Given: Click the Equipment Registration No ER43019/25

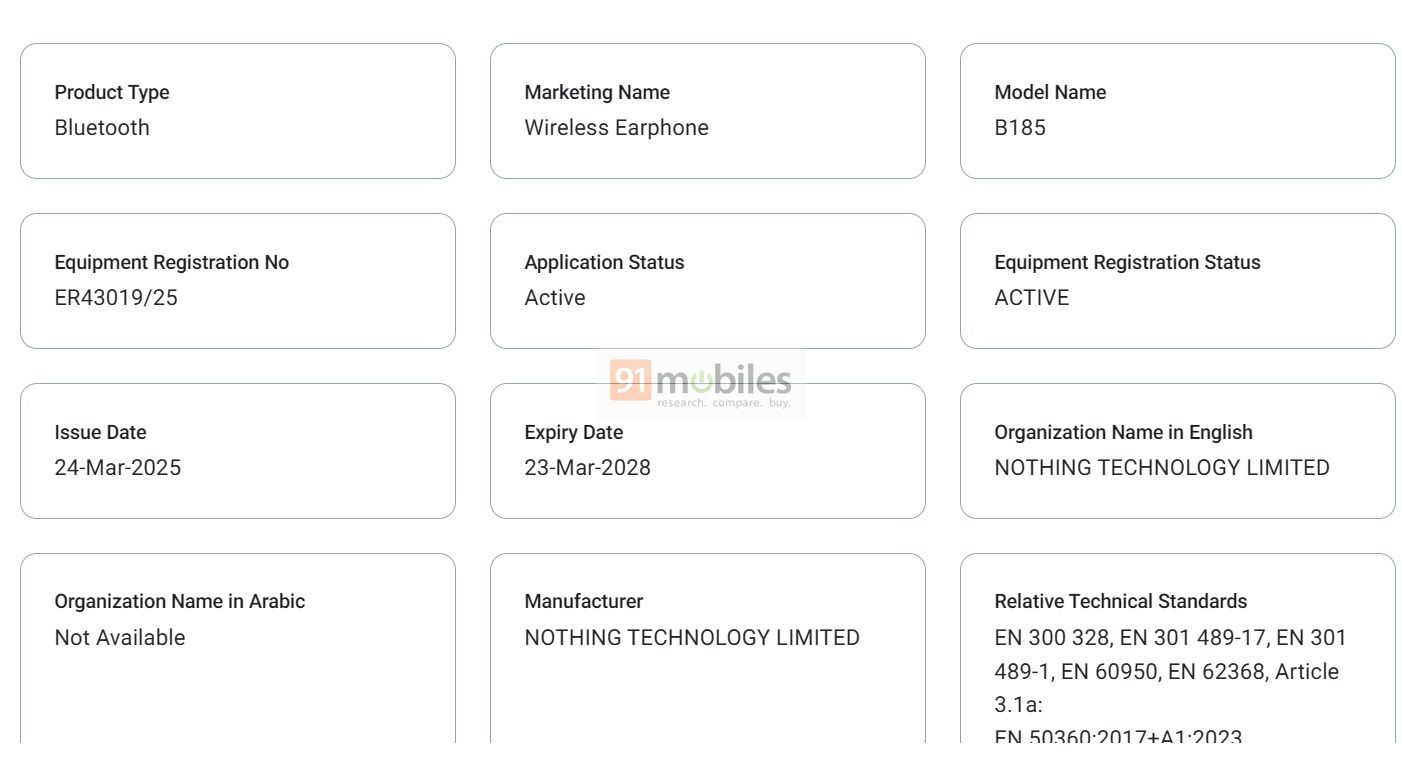Looking at the screenshot, I should click(x=116, y=298).
